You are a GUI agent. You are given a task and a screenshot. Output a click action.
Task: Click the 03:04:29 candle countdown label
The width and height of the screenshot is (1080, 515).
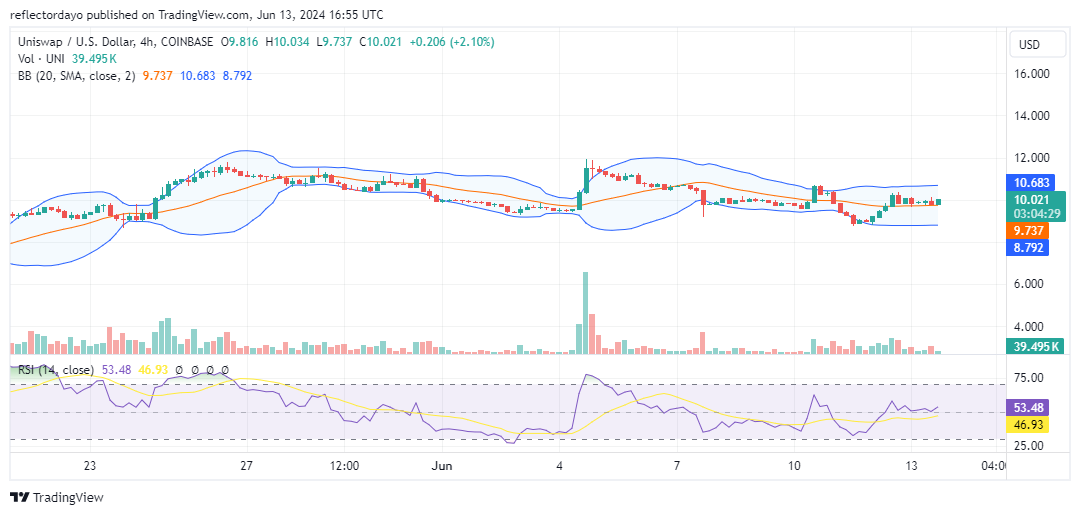tap(1036, 213)
